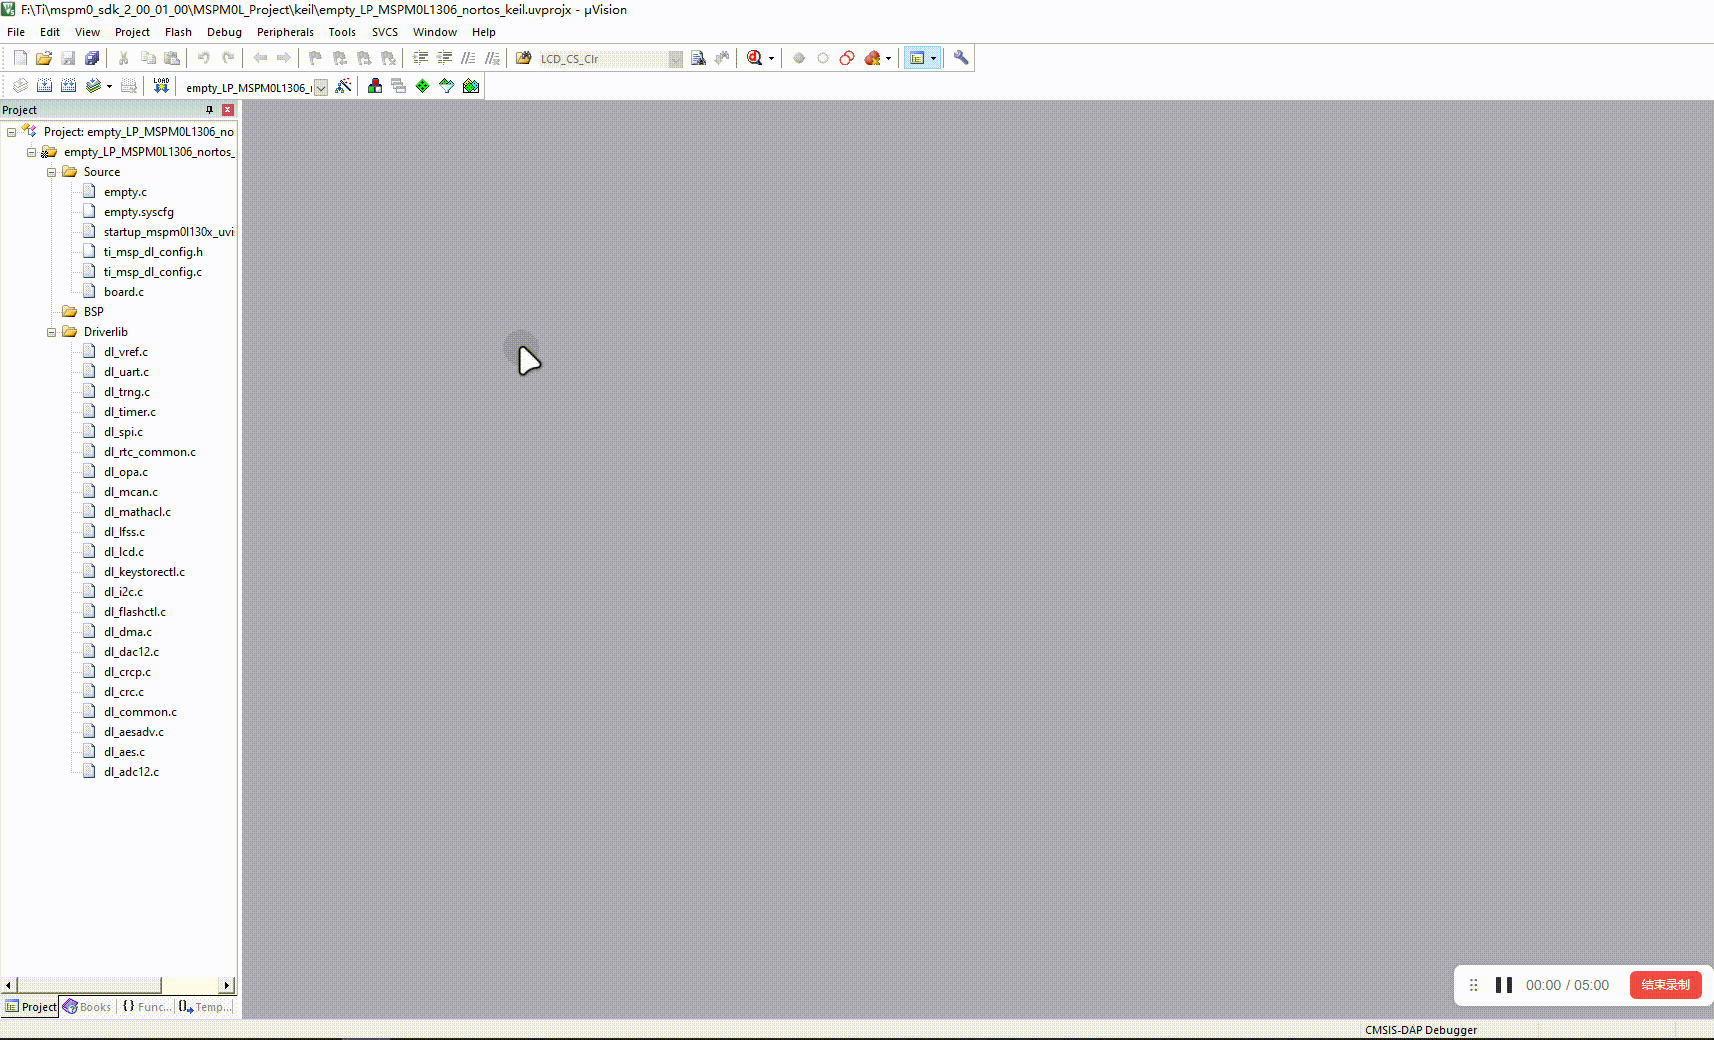The image size is (1714, 1040).
Task: Open the target selection dropdown
Action: pos(321,87)
